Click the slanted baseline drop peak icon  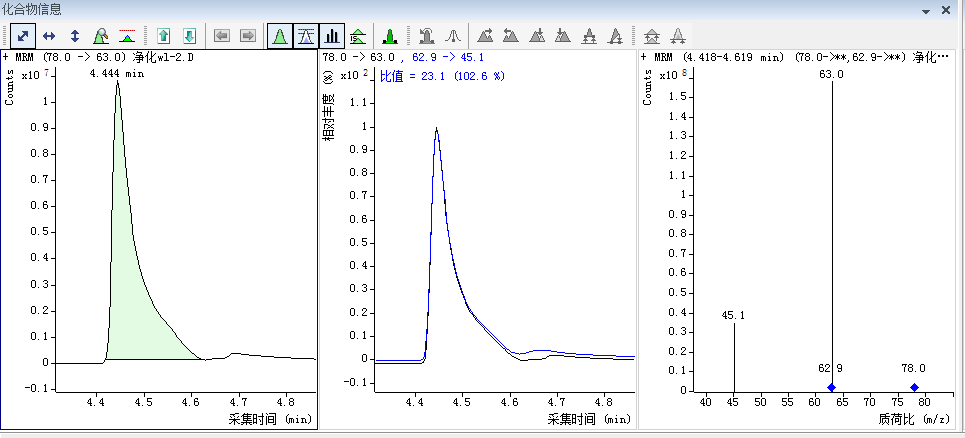coord(615,36)
